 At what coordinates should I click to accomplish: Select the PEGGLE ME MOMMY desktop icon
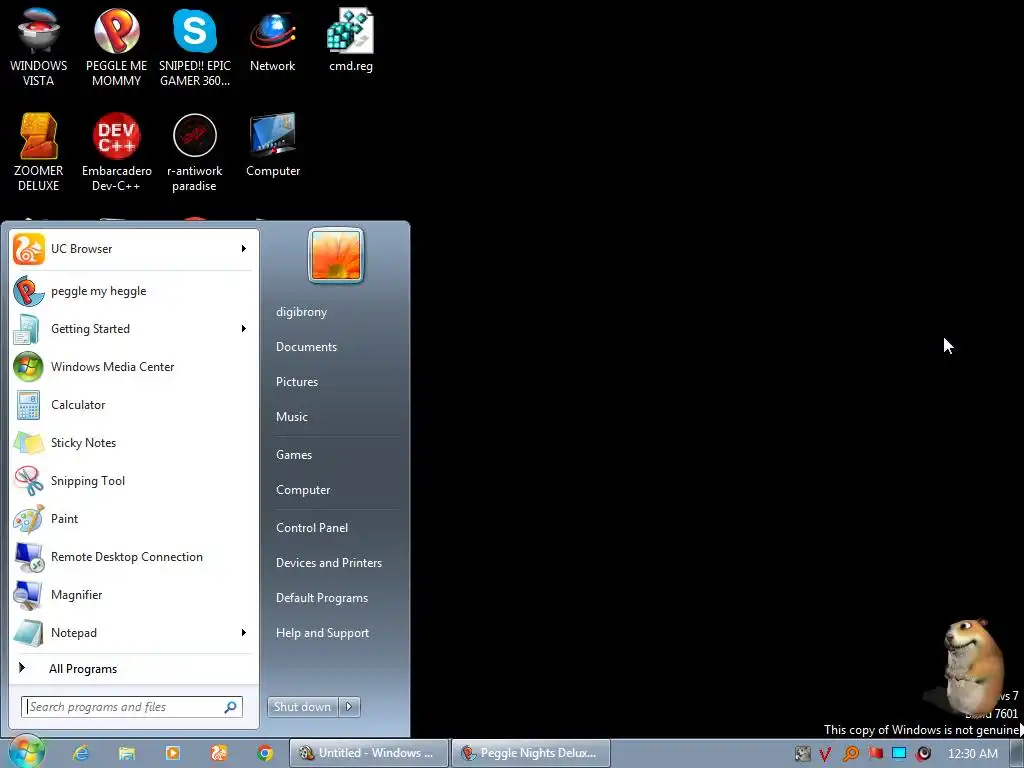click(116, 46)
